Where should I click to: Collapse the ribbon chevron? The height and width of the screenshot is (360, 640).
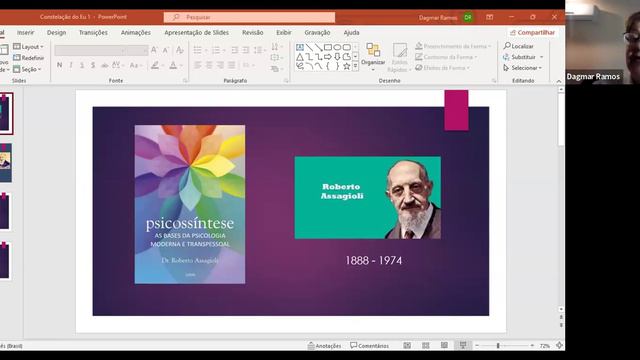coord(559,81)
